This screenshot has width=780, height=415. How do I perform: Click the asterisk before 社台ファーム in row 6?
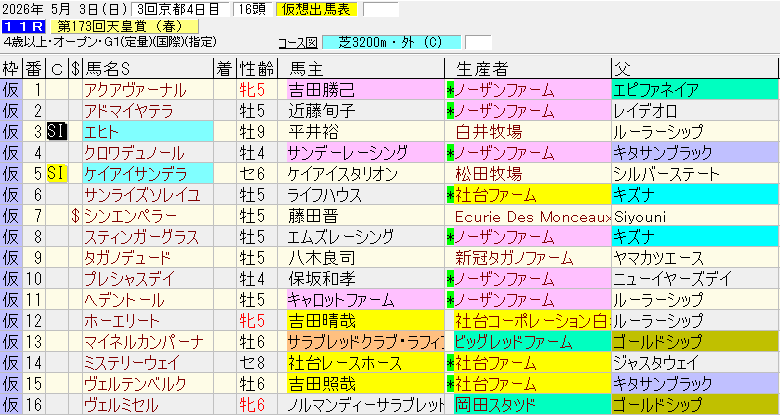coord(450,194)
